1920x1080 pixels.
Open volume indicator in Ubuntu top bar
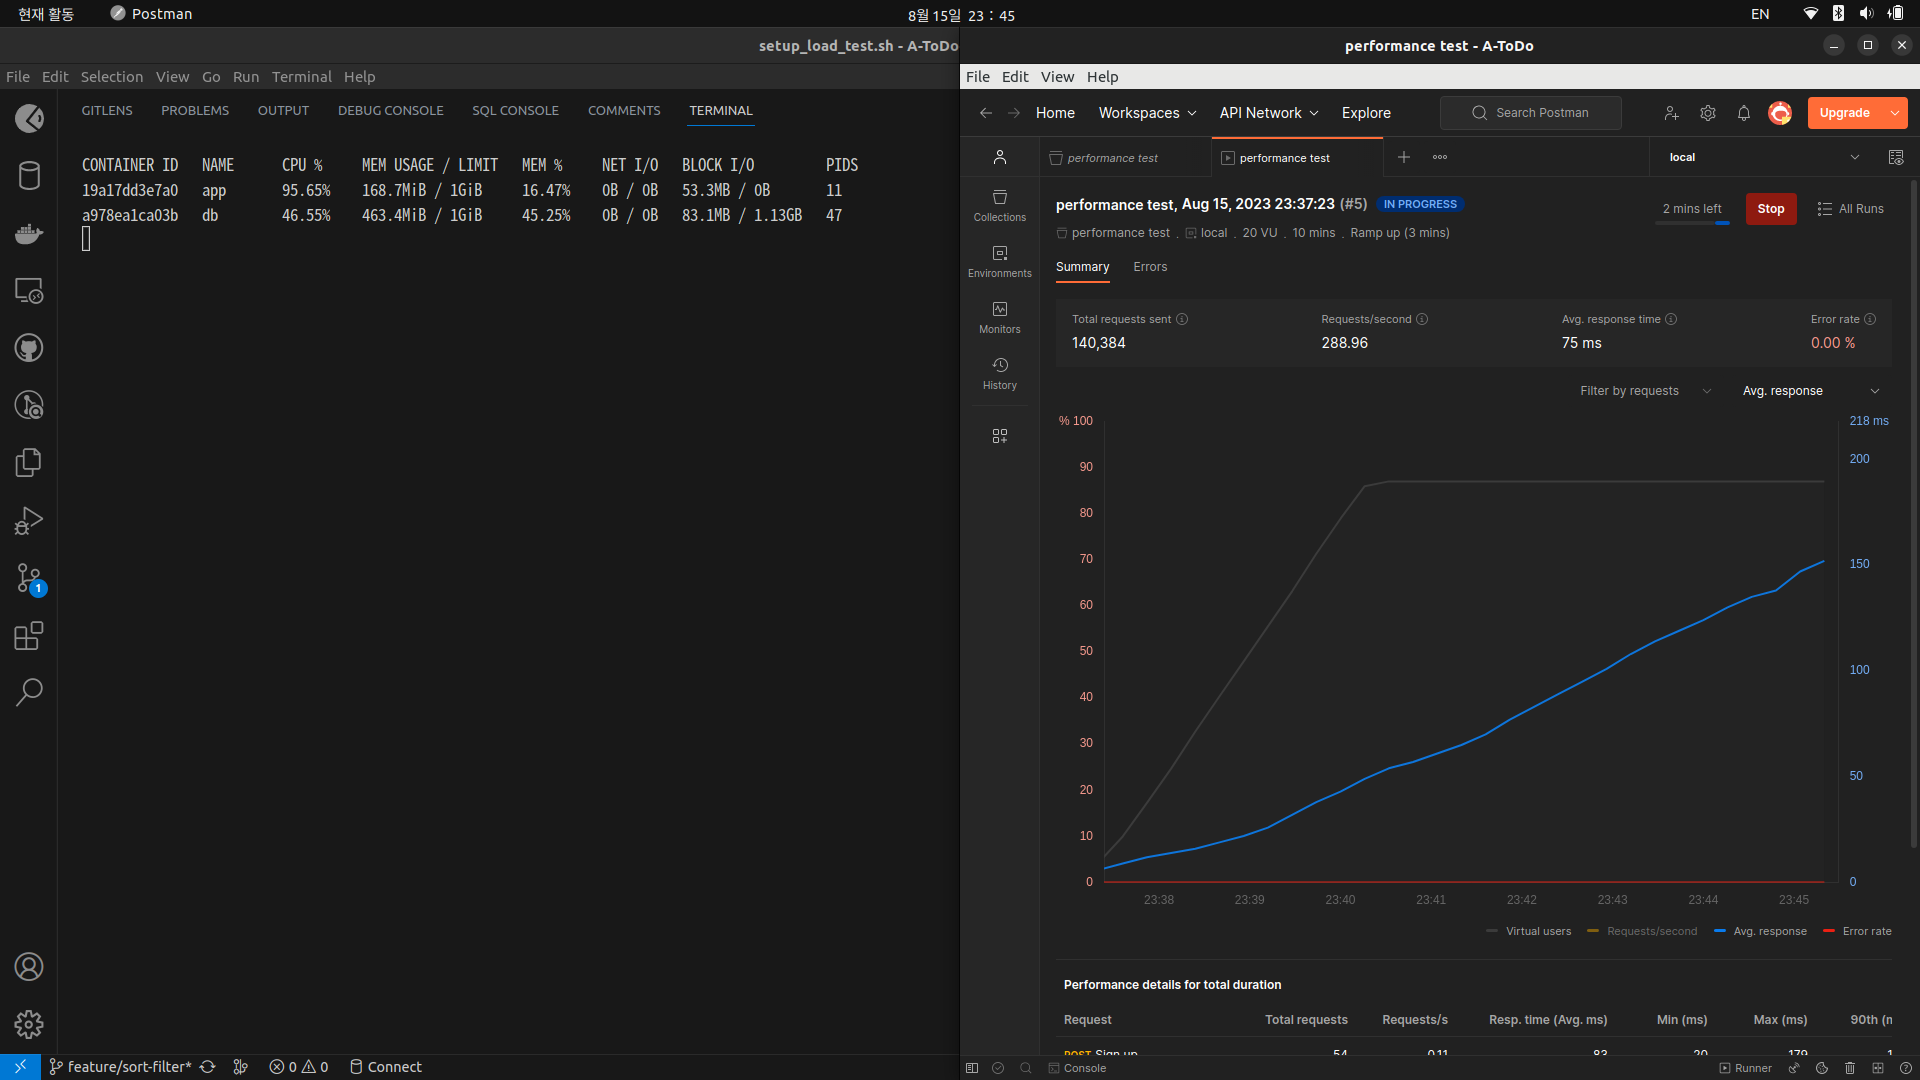(x=1866, y=14)
